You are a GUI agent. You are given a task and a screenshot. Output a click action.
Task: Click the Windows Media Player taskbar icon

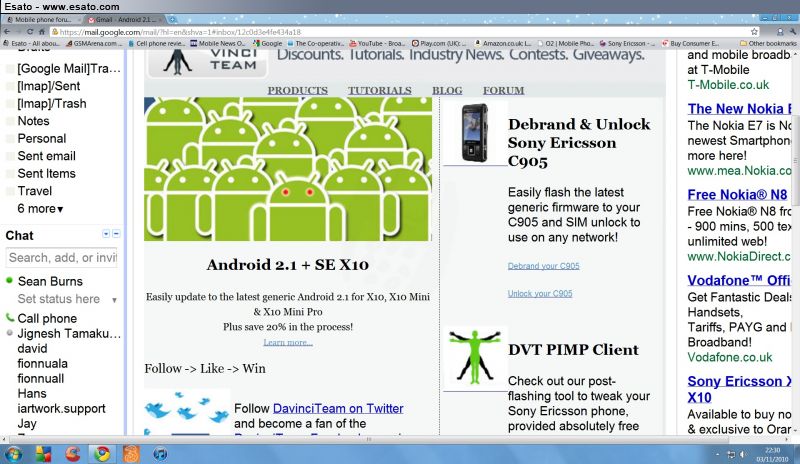pos(161,453)
